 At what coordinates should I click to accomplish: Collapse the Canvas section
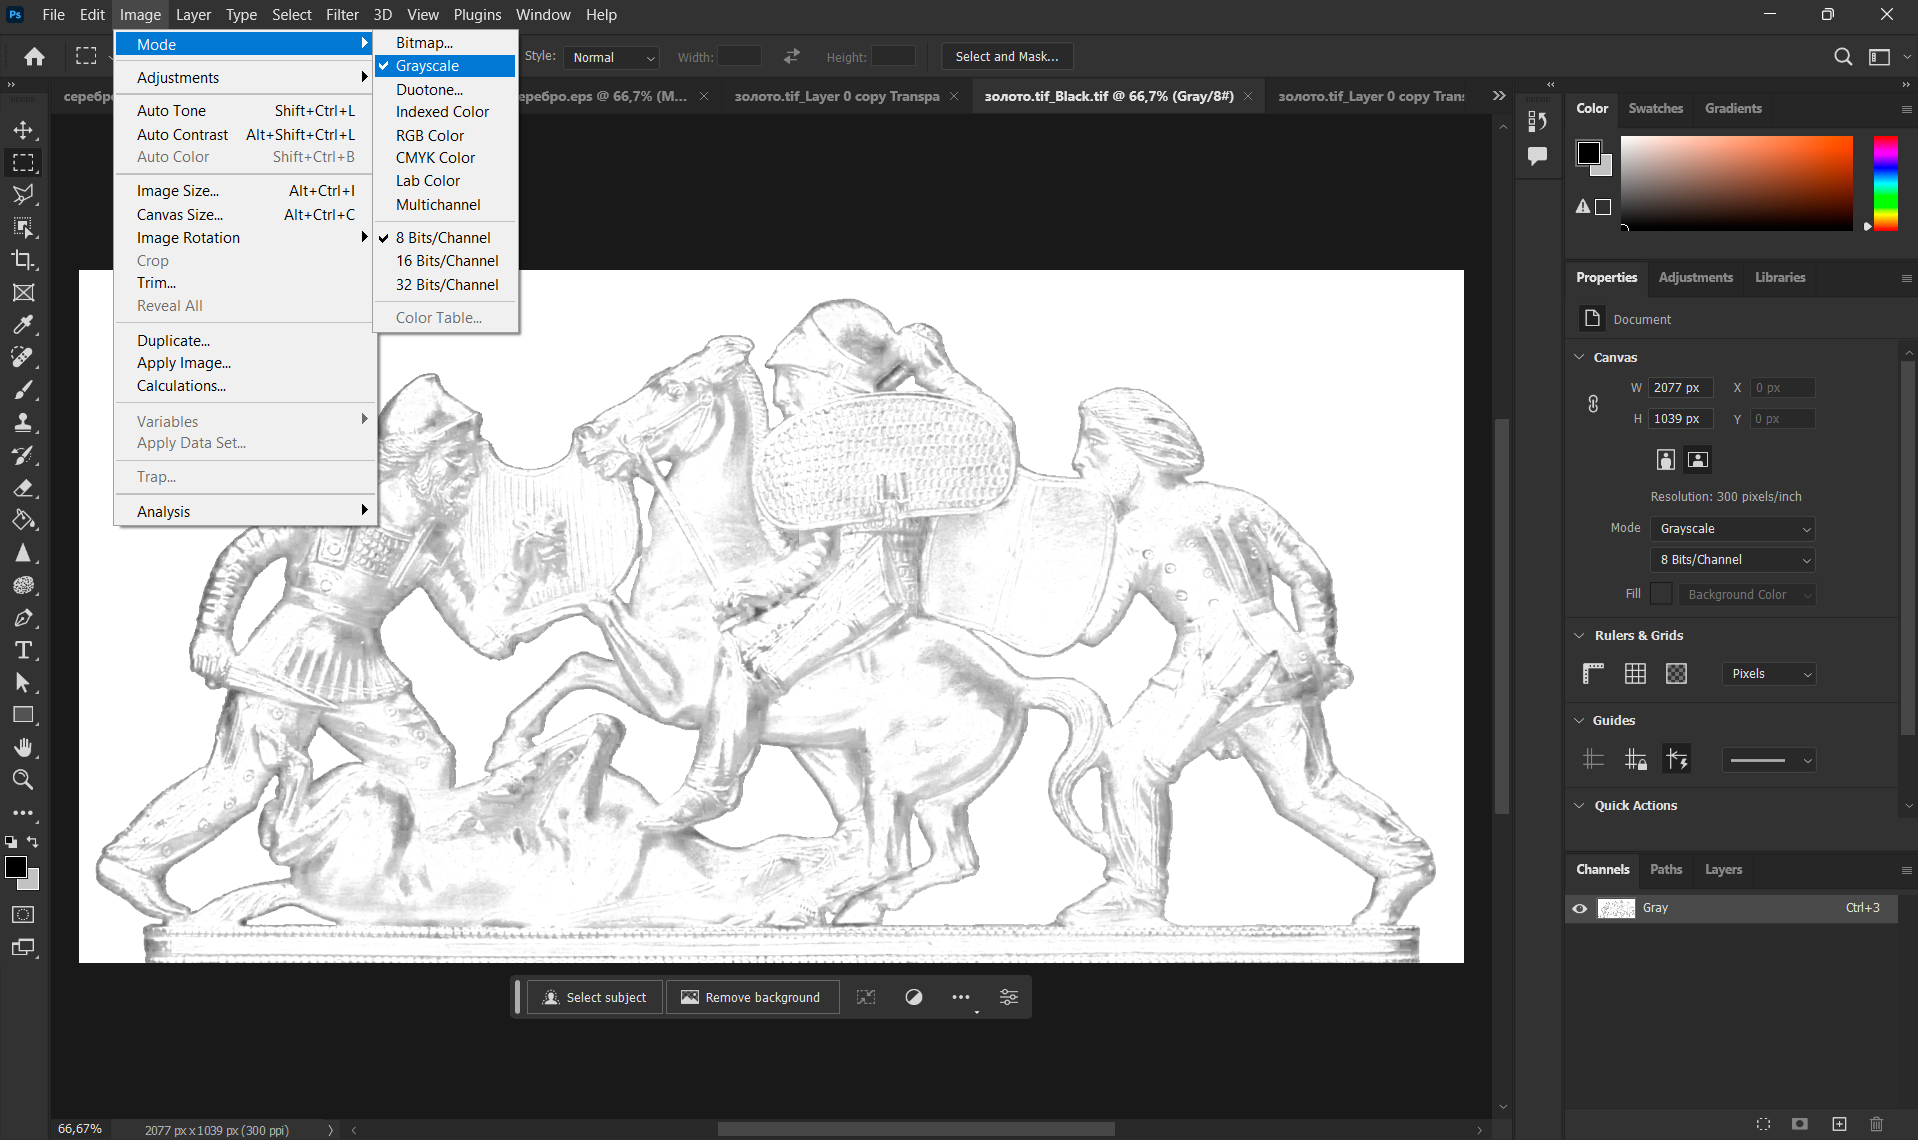point(1579,357)
